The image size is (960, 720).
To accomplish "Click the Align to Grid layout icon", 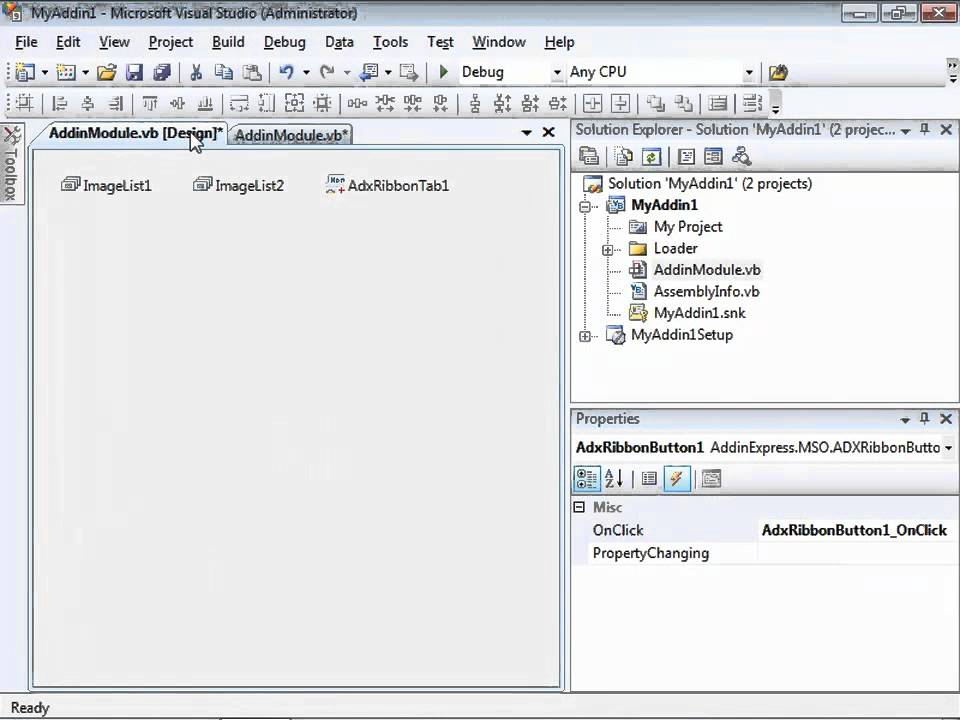I will coord(24,103).
